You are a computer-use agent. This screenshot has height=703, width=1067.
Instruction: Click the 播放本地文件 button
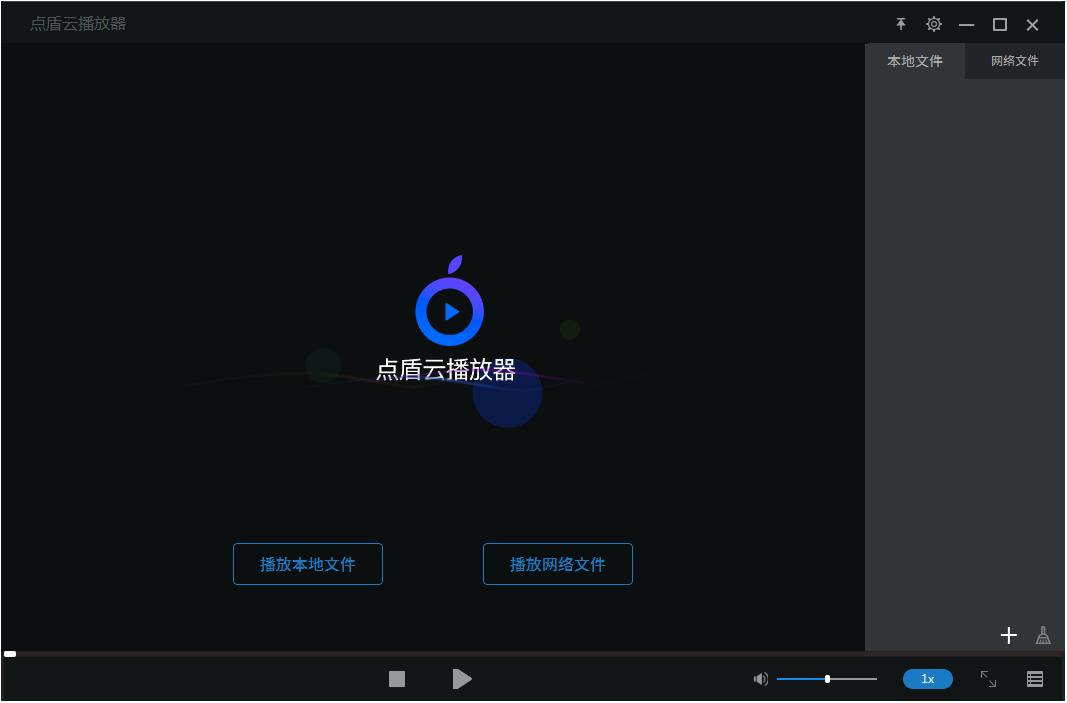[x=308, y=564]
